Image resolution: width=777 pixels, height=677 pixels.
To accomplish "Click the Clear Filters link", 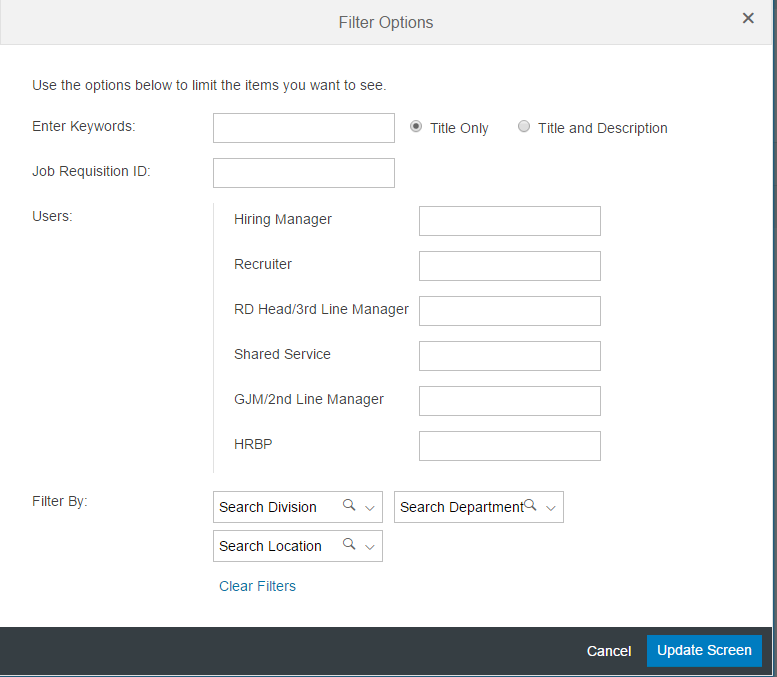I will pos(257,586).
